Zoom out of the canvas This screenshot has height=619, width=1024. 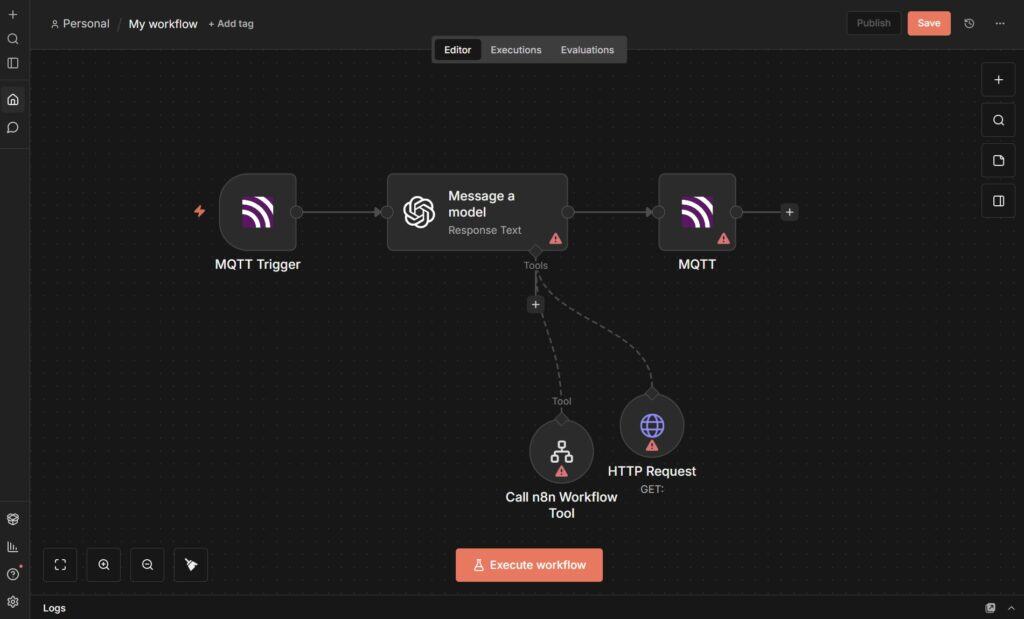click(147, 565)
